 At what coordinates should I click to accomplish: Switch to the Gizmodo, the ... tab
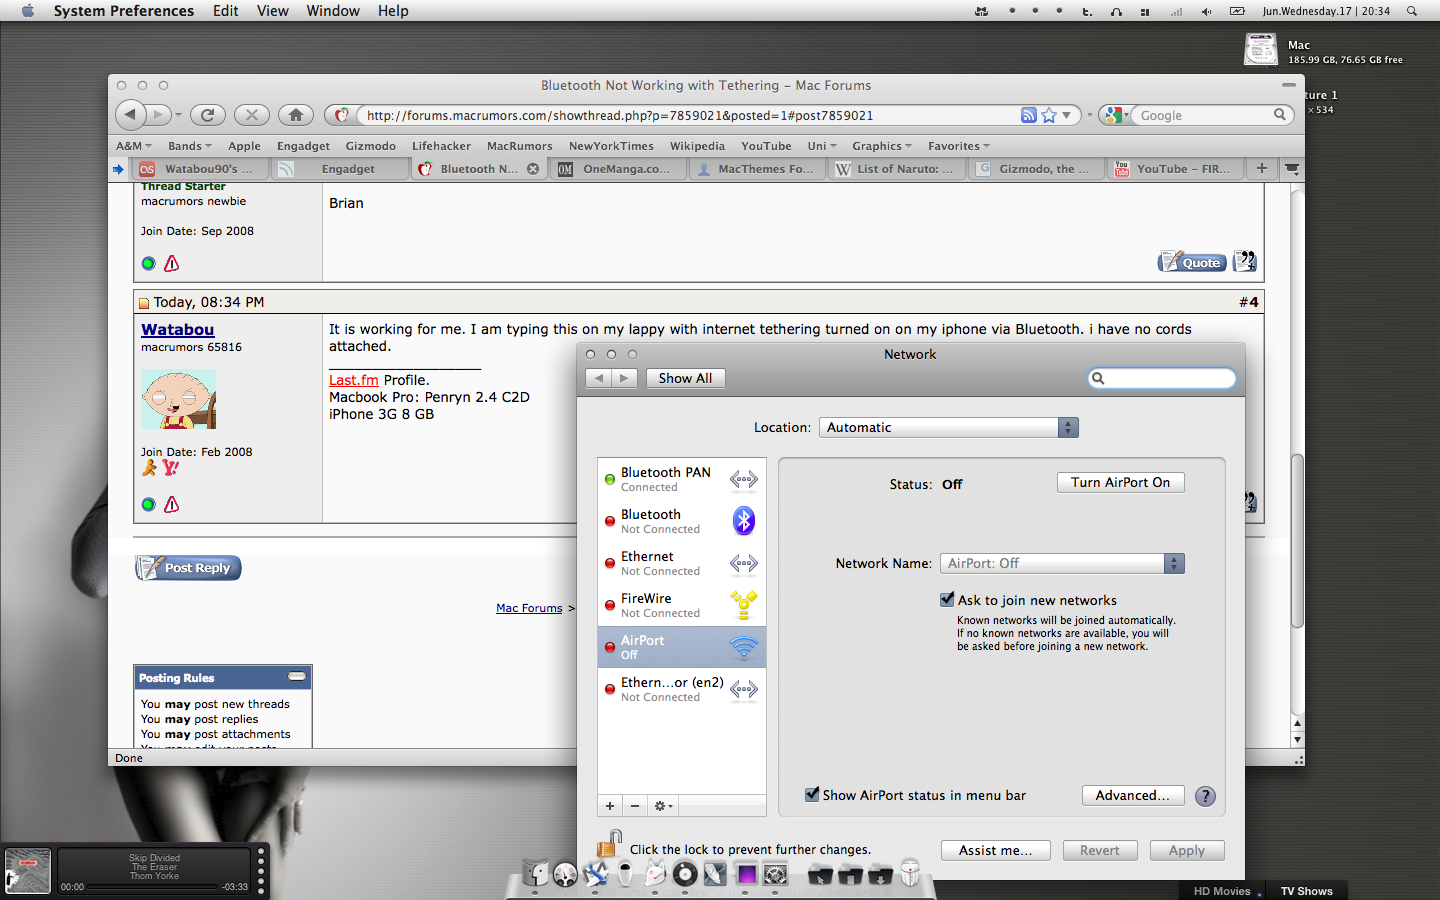click(1037, 169)
